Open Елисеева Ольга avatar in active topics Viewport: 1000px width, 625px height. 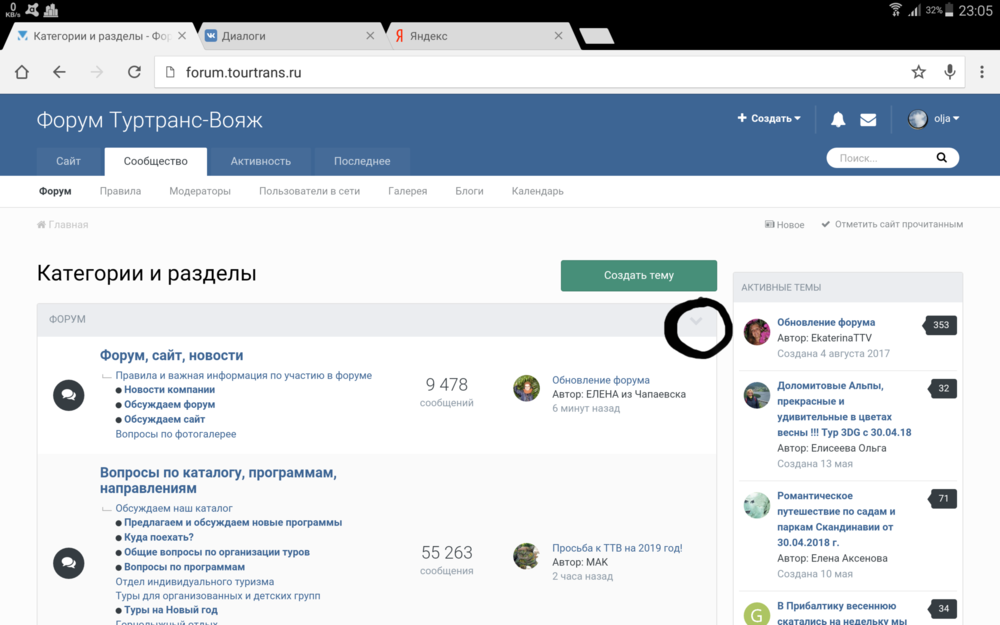click(757, 395)
